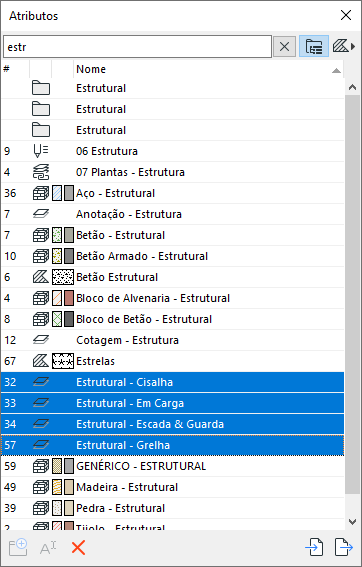The height and width of the screenshot is (567, 362).
Task: Select the 'Estrutural - Cisalha' row name
Action: tap(124, 382)
